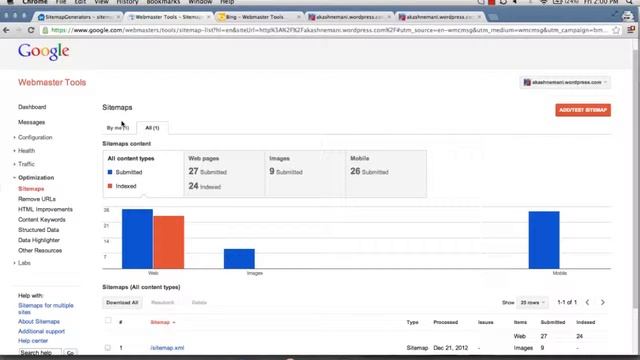Viewport: 640px width, 360px height.
Task: Go to next sitemaps page arrow
Action: pyautogui.click(x=603, y=302)
